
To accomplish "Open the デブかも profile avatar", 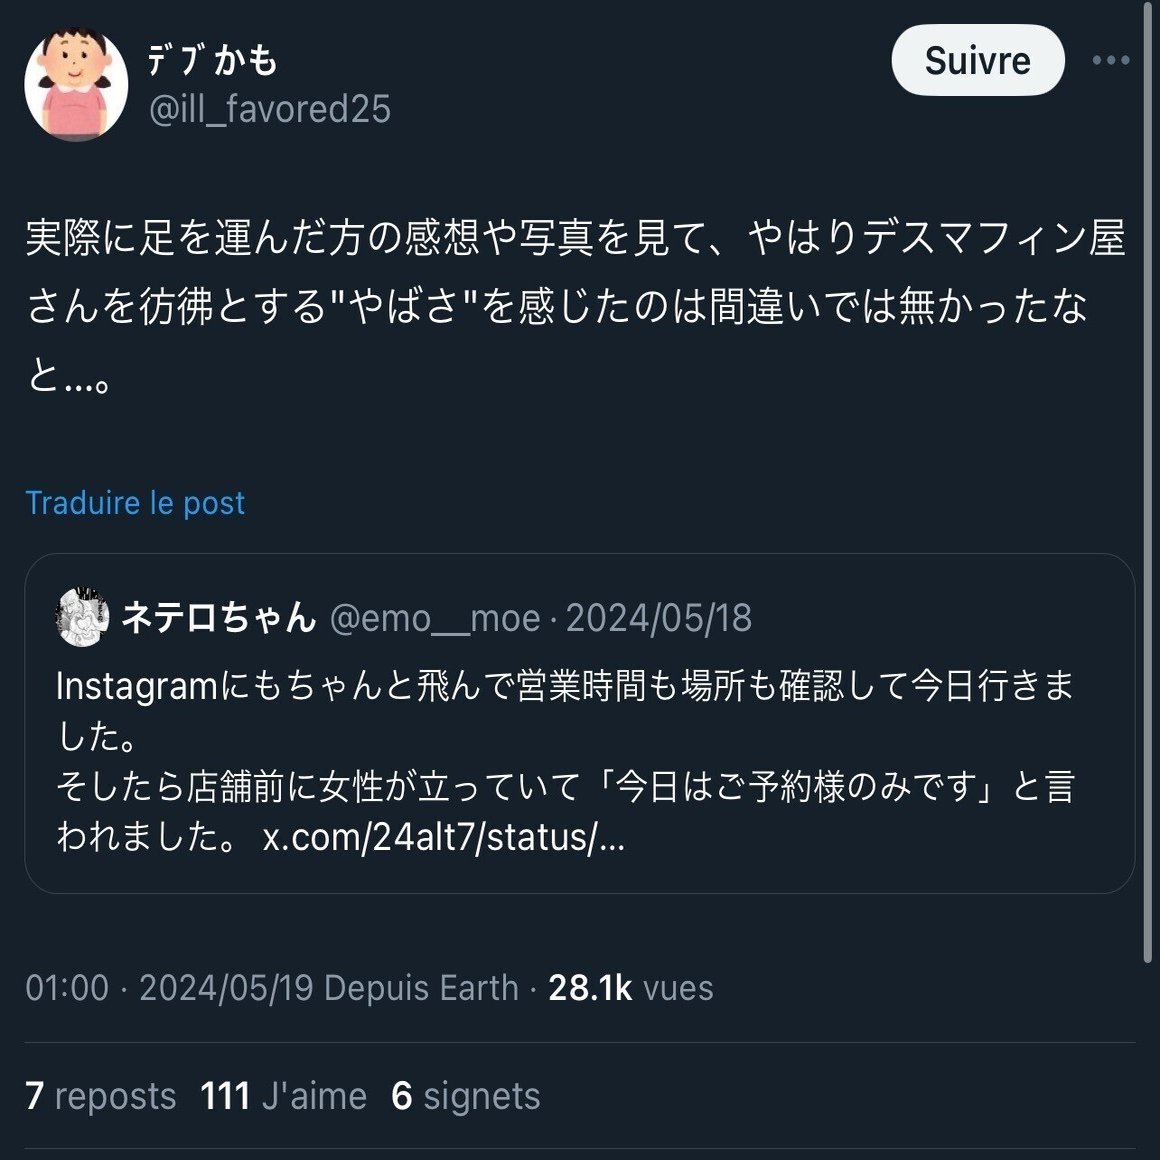I will (x=75, y=84).
